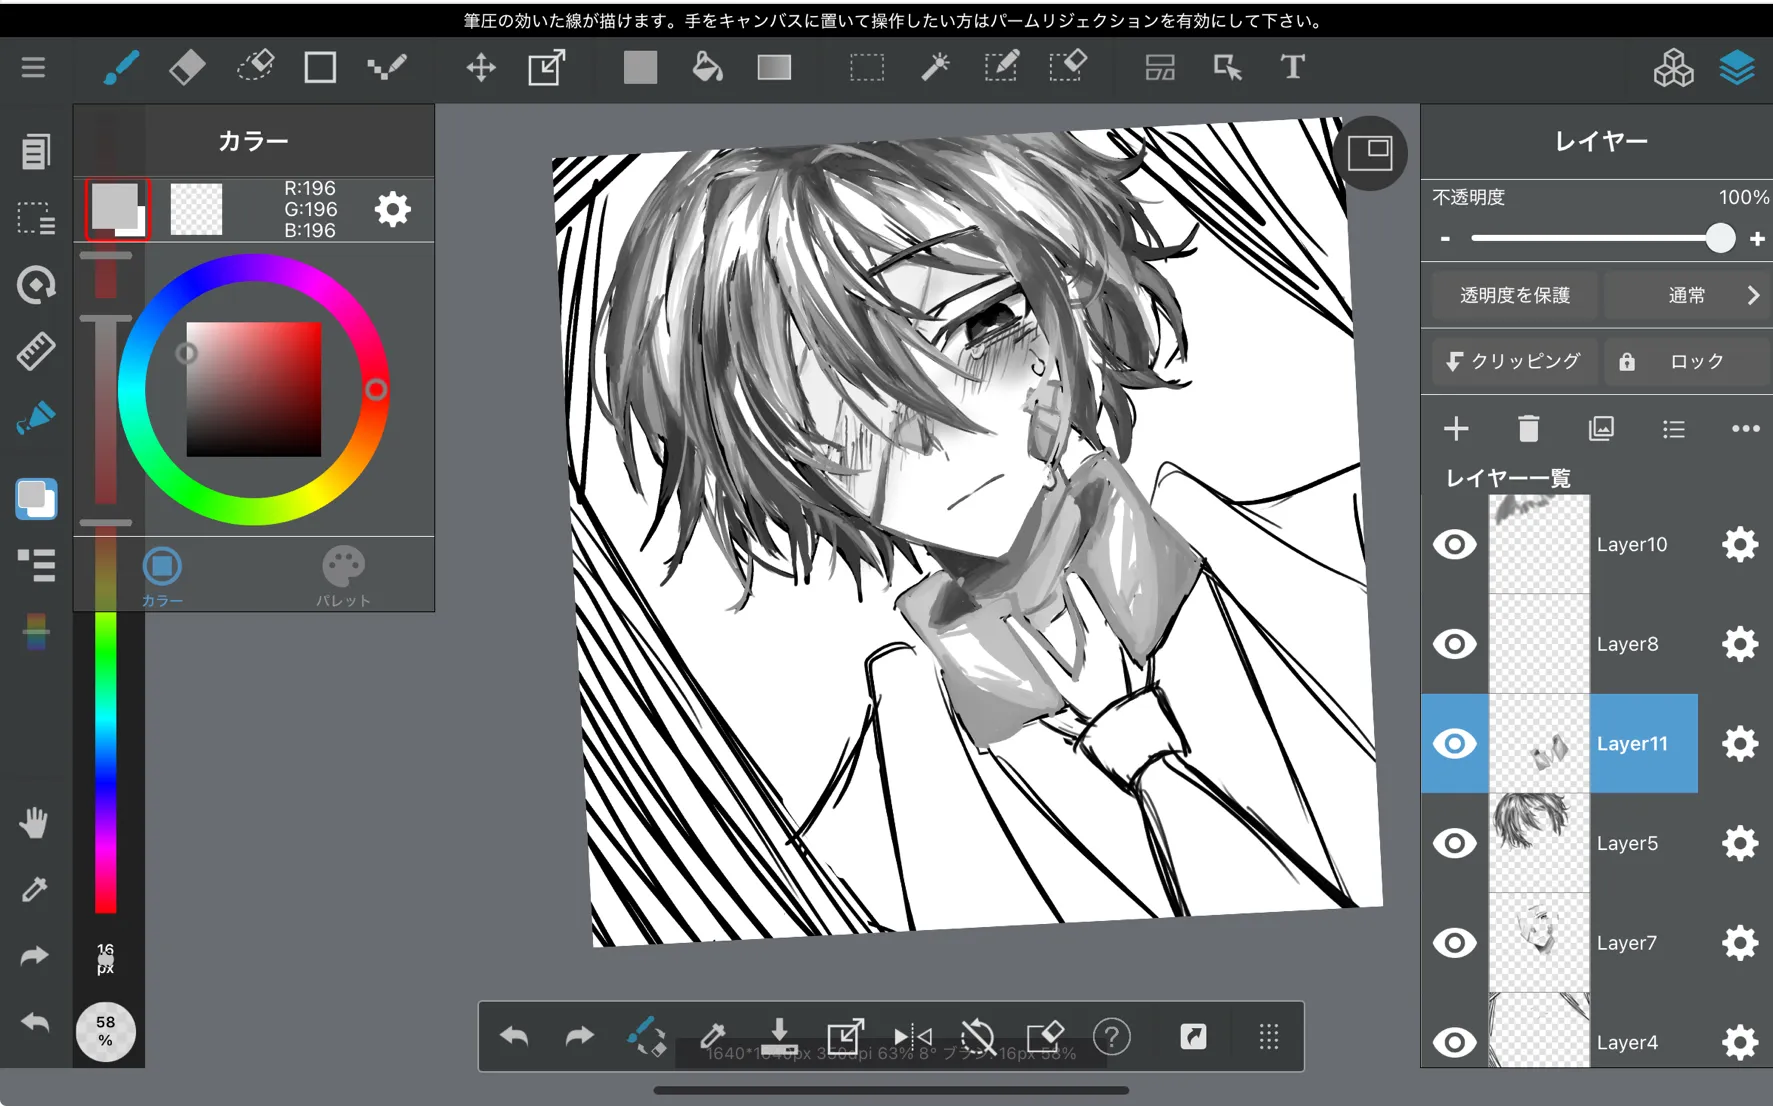This screenshot has width=1773, height=1106.
Task: Hide Layer8 with its eye icon
Action: click(1455, 644)
